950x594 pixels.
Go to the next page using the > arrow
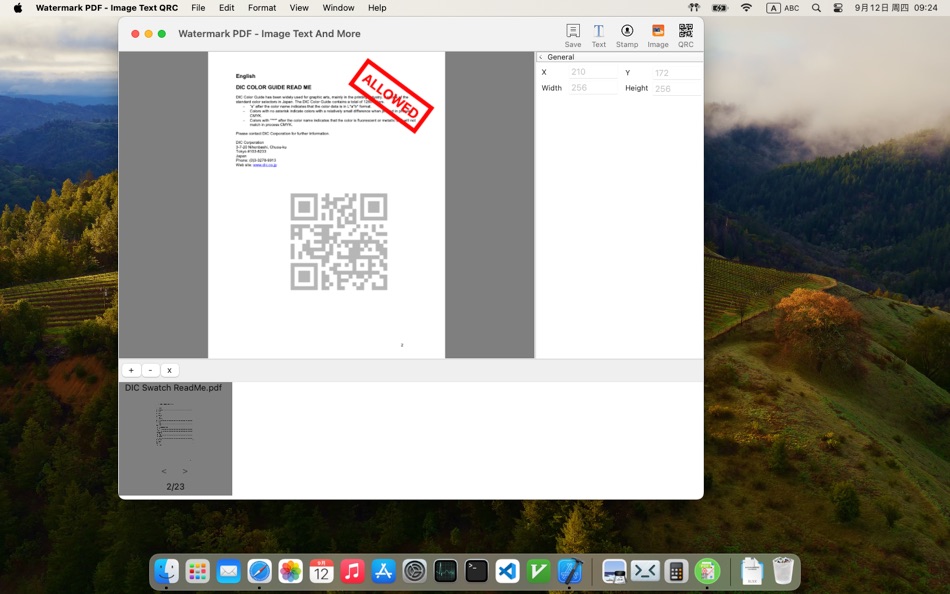(x=185, y=471)
